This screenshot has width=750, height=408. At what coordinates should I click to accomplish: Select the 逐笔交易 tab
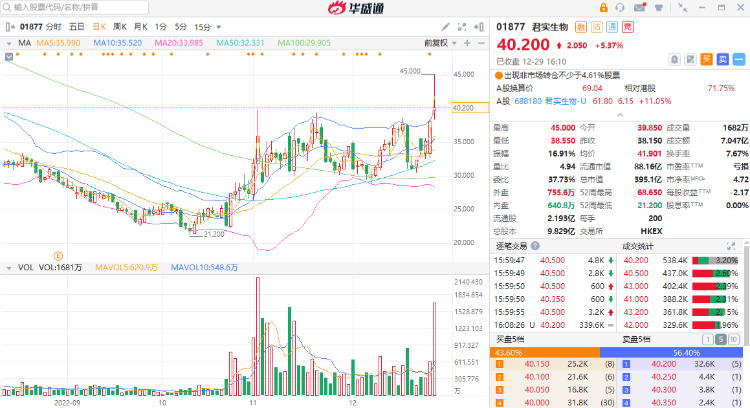pos(511,246)
